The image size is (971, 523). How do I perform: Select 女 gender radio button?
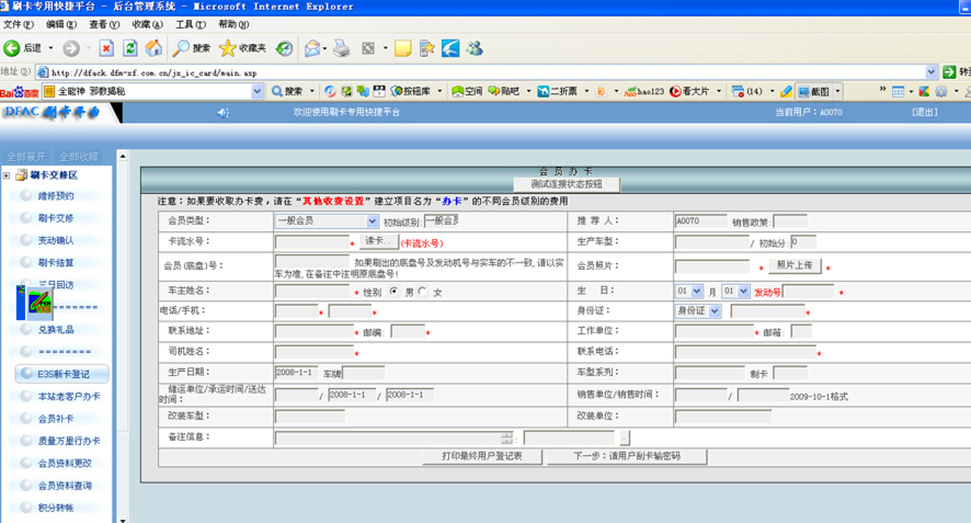[x=422, y=291]
